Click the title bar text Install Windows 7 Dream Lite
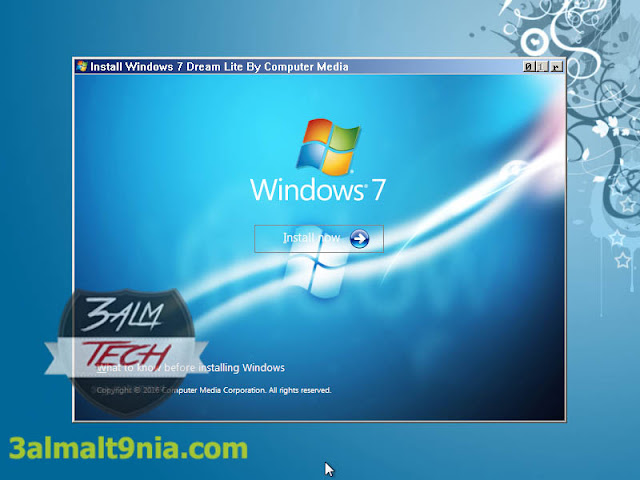640x480 pixels. tap(167, 67)
